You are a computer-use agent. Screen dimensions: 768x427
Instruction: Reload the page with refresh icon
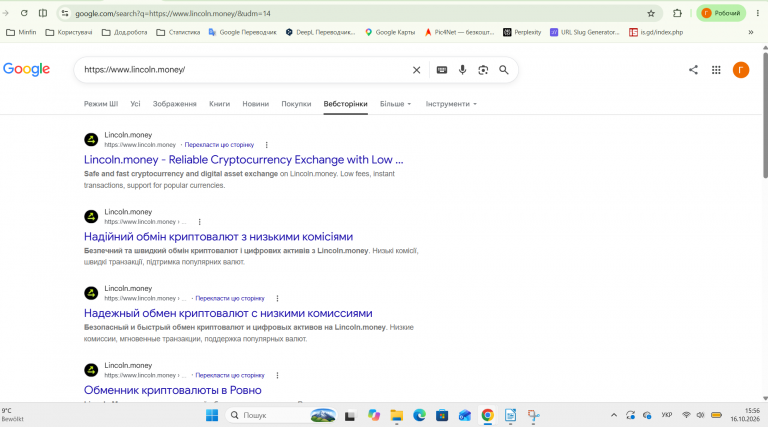click(x=24, y=13)
